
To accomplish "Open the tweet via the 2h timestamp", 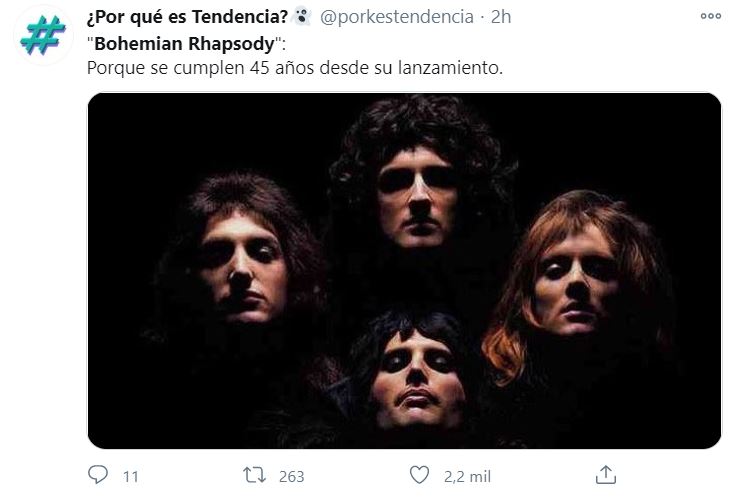I will pos(501,17).
